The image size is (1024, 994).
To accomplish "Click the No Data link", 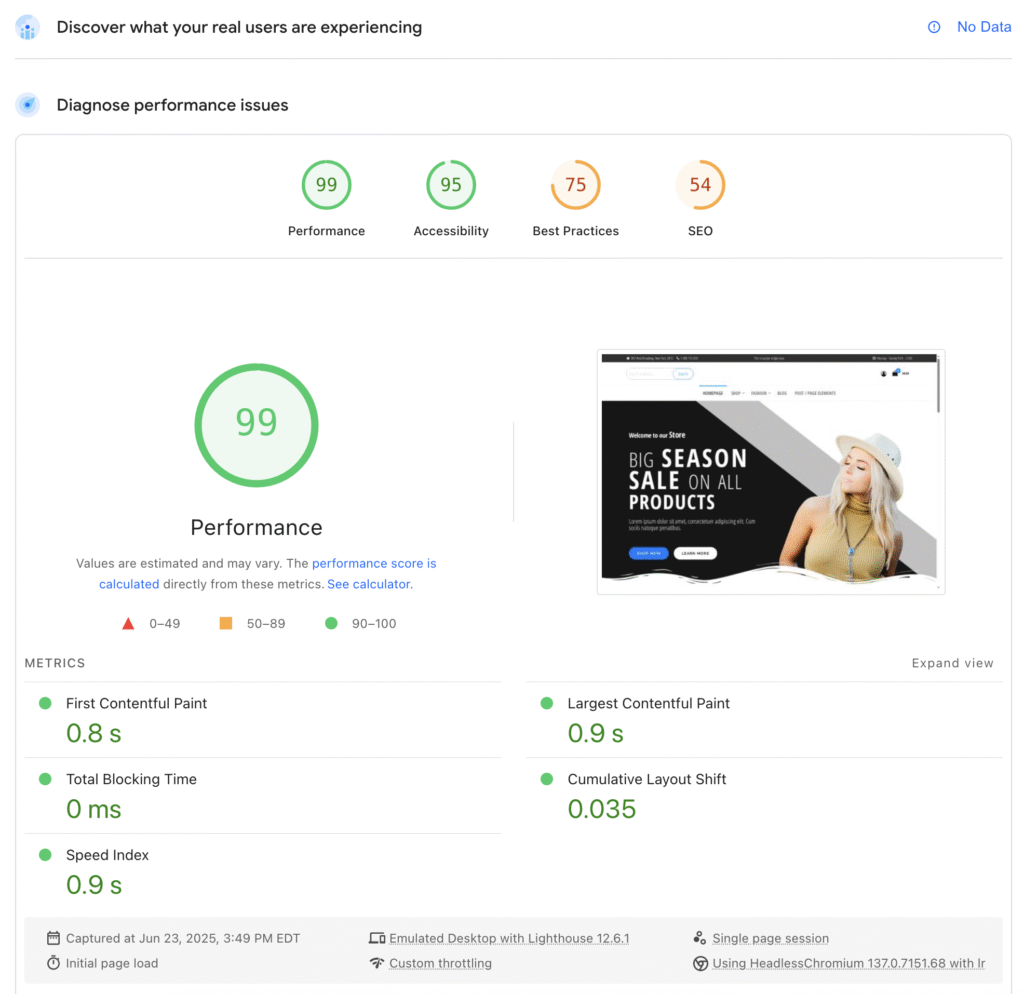I will pyautogui.click(x=984, y=27).
